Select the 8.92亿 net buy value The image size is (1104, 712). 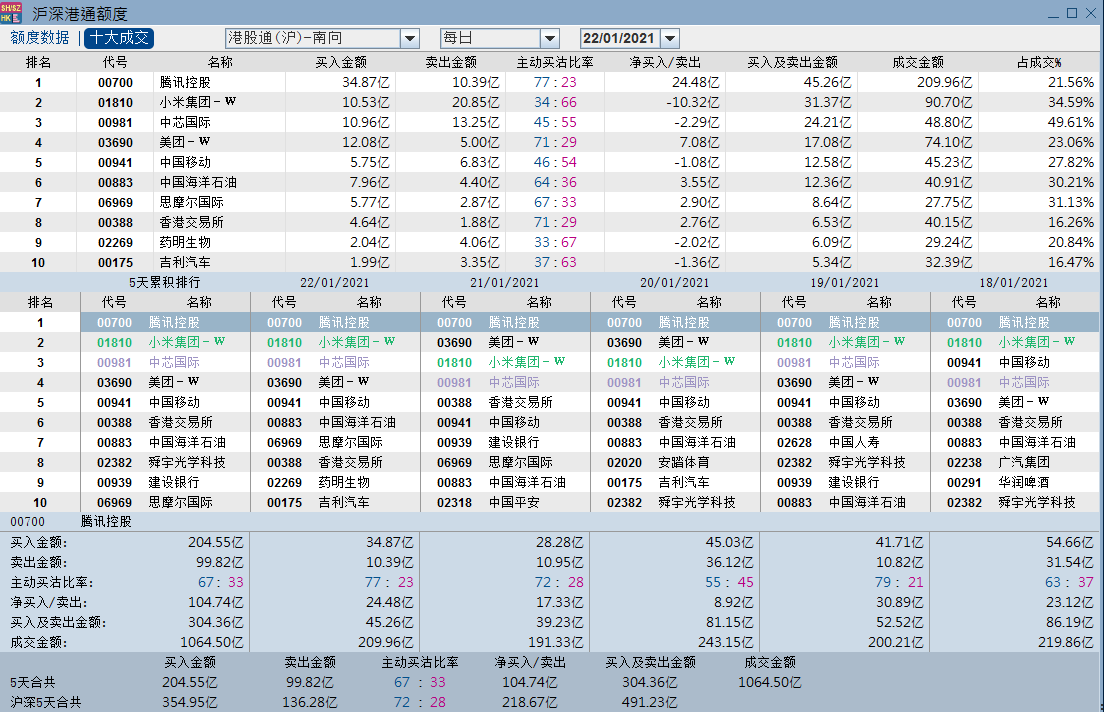(733, 603)
